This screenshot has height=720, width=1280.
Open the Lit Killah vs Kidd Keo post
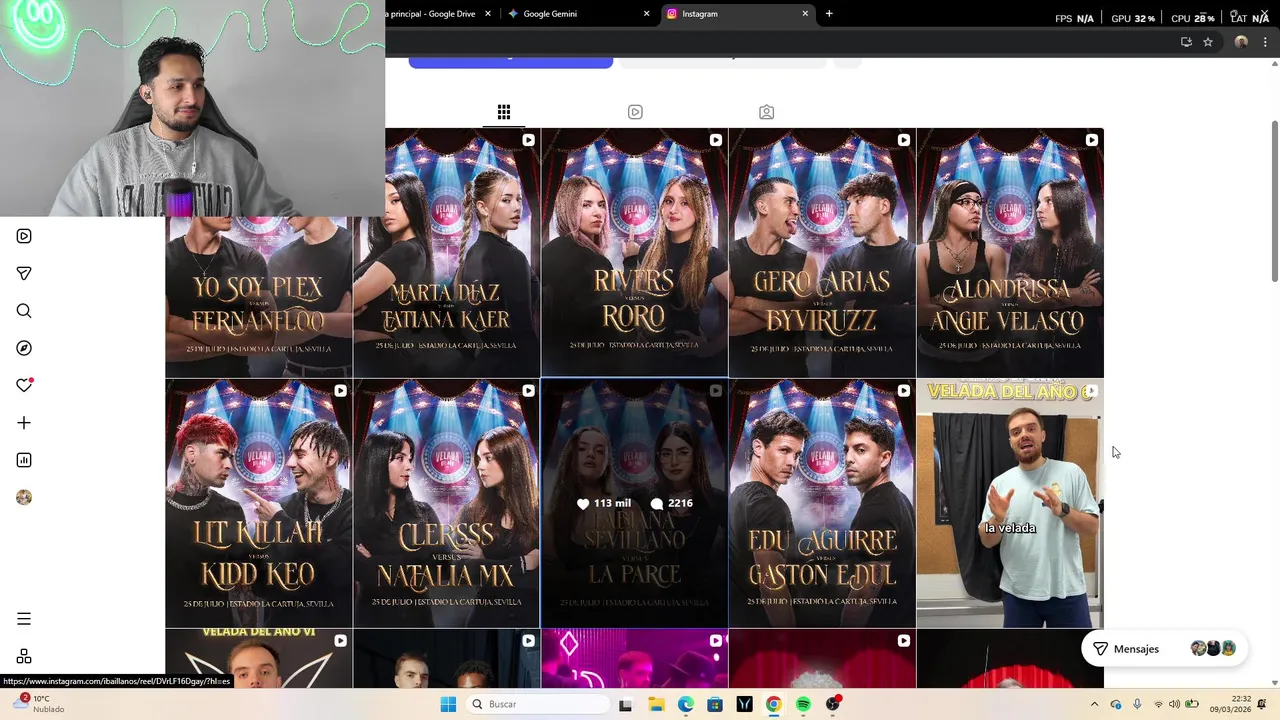tap(259, 503)
